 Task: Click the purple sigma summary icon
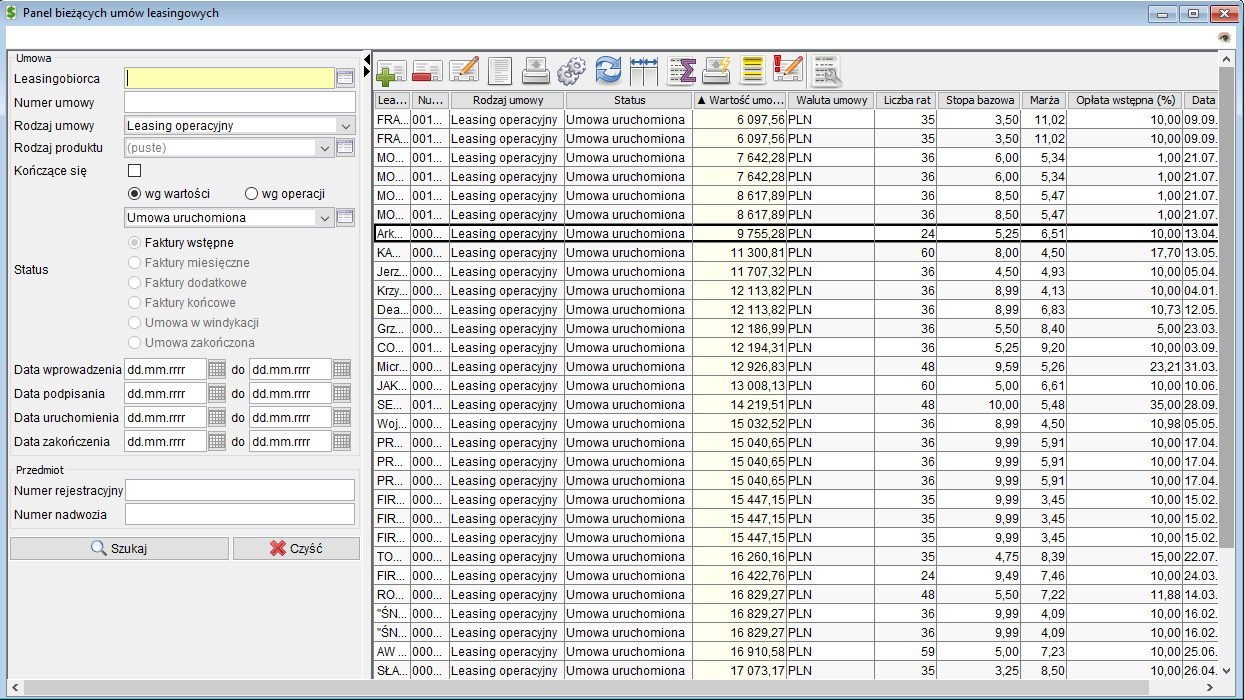[681, 71]
